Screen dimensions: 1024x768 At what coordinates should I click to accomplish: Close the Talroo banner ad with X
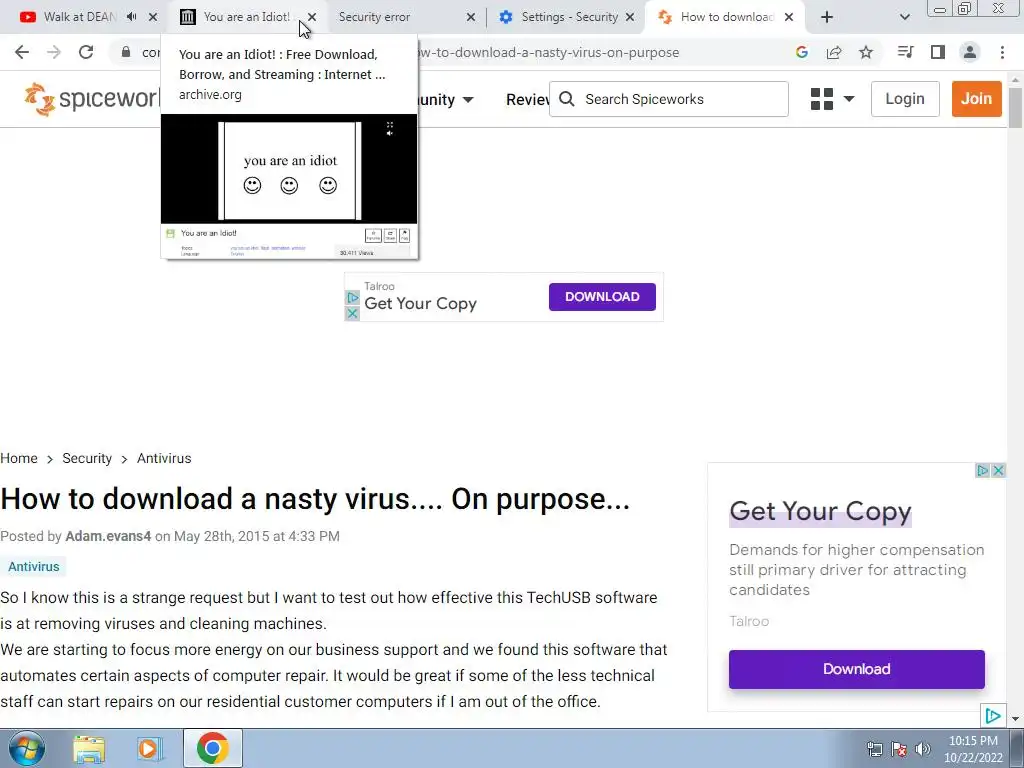coord(352,313)
